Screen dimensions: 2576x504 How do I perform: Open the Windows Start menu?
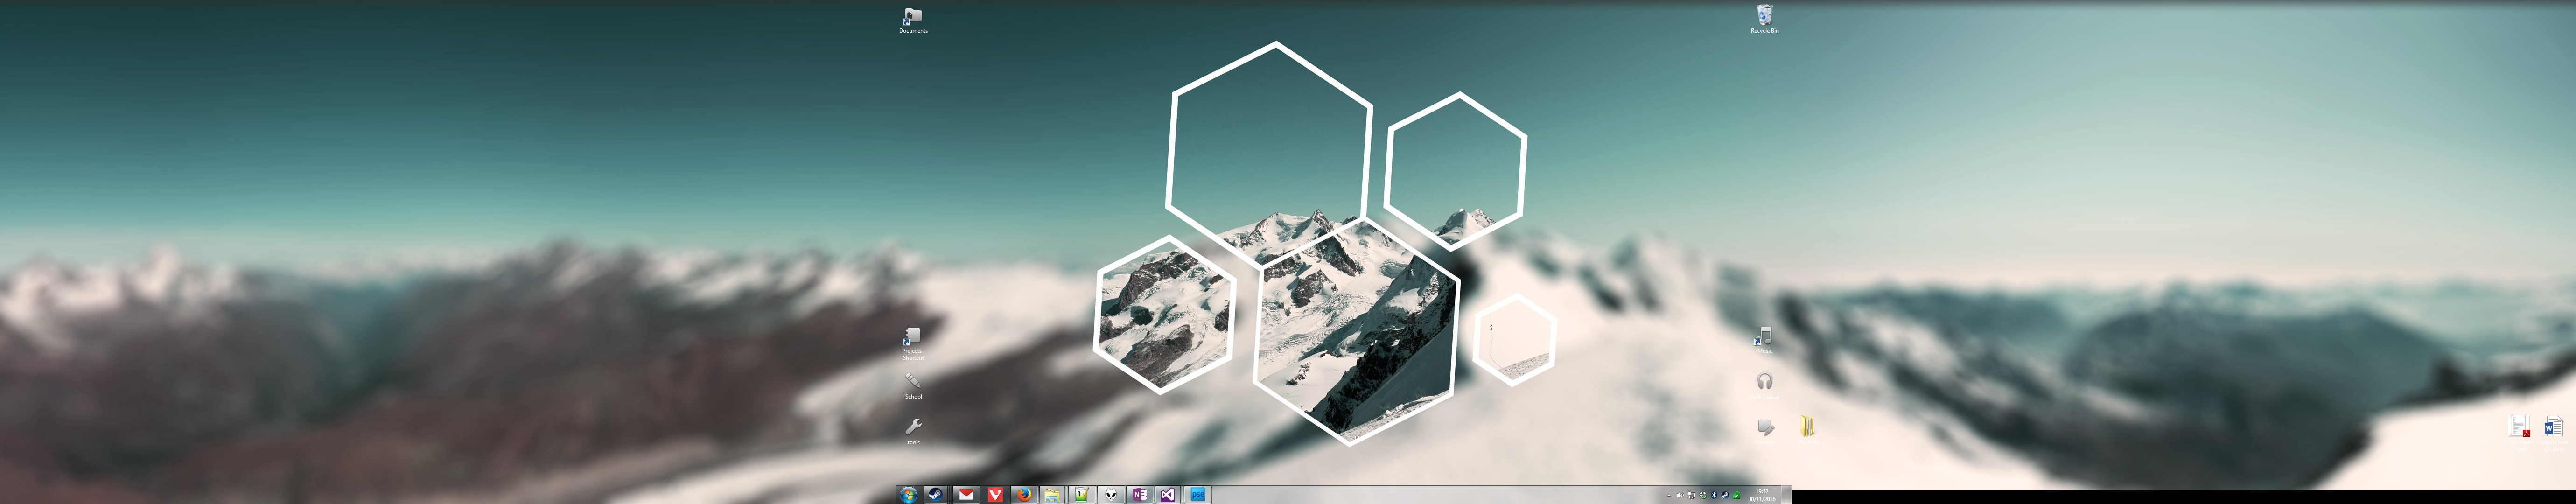point(908,495)
